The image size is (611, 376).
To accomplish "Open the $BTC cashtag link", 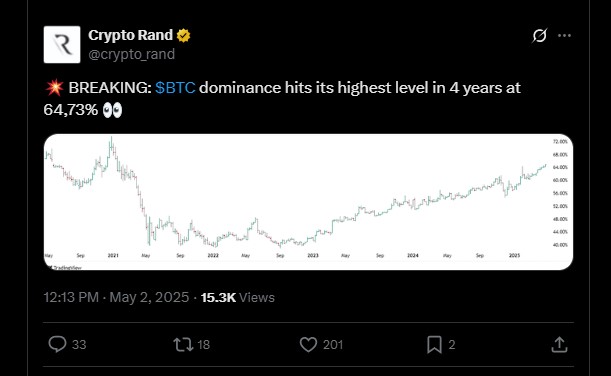I will (175, 88).
